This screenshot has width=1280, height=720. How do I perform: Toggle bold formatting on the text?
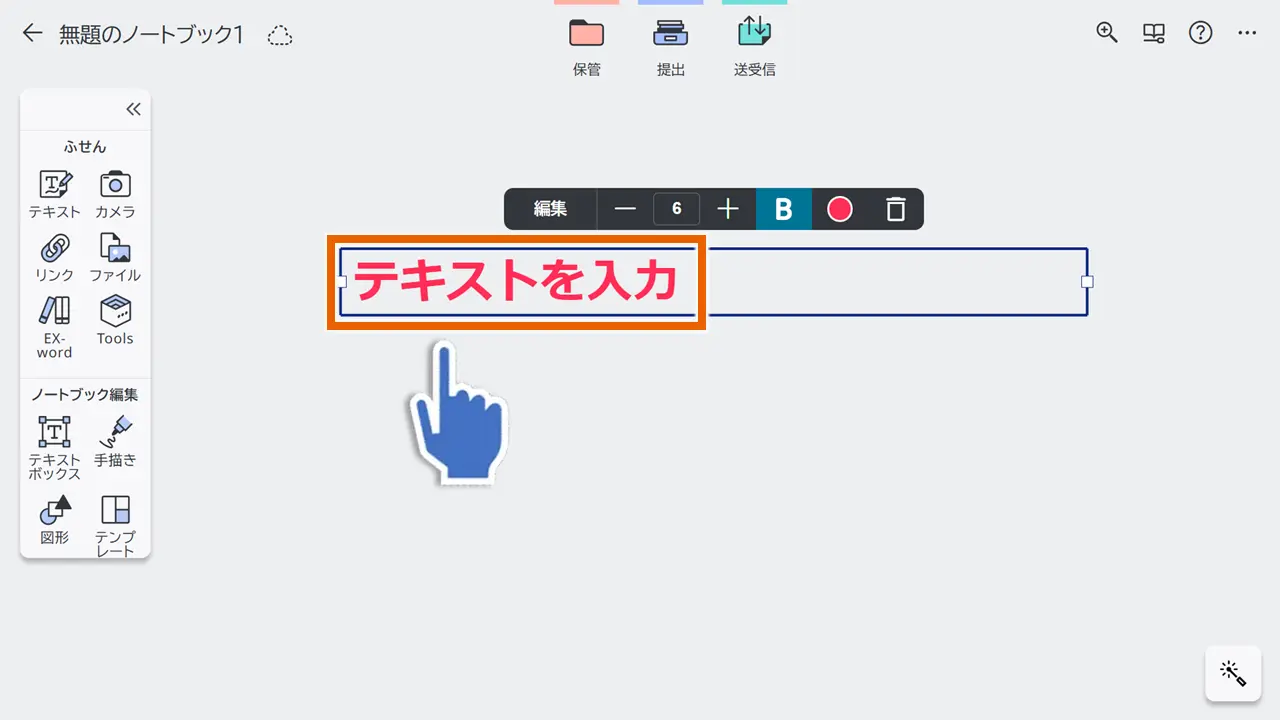coord(784,209)
